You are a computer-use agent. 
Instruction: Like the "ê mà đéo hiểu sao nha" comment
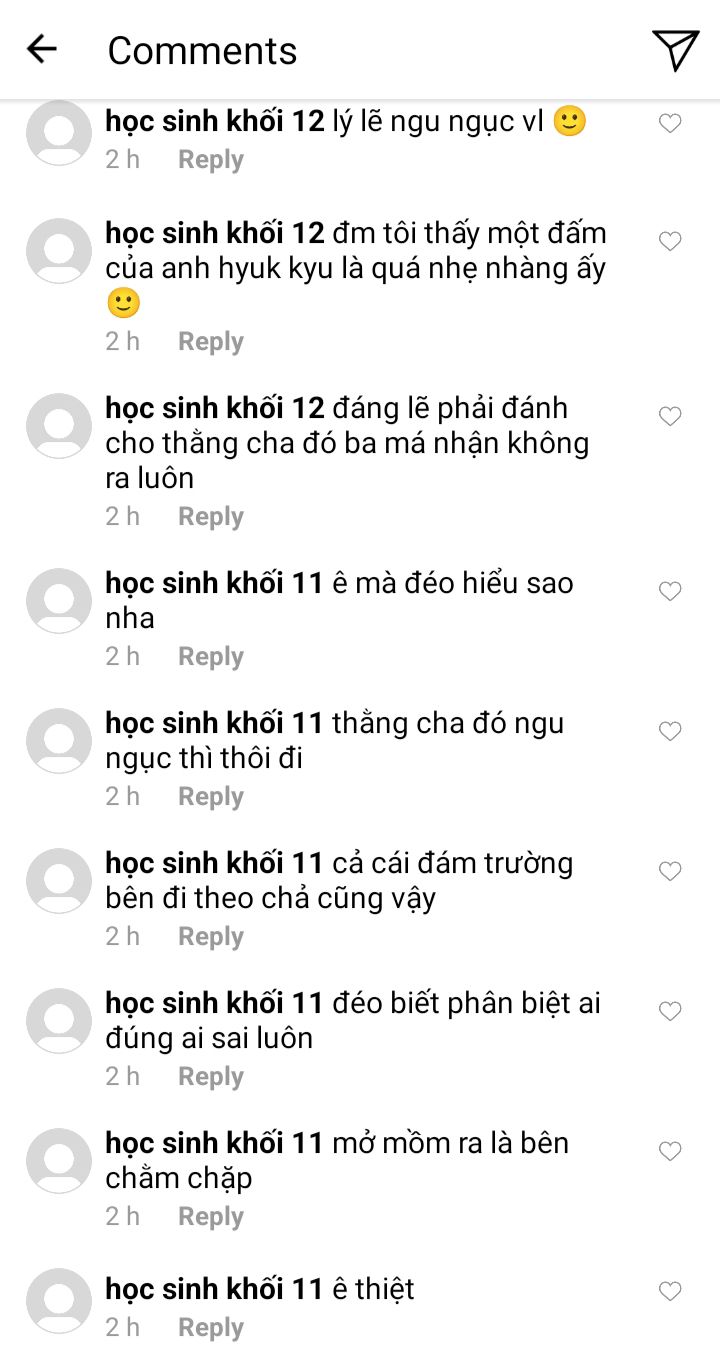(x=670, y=591)
